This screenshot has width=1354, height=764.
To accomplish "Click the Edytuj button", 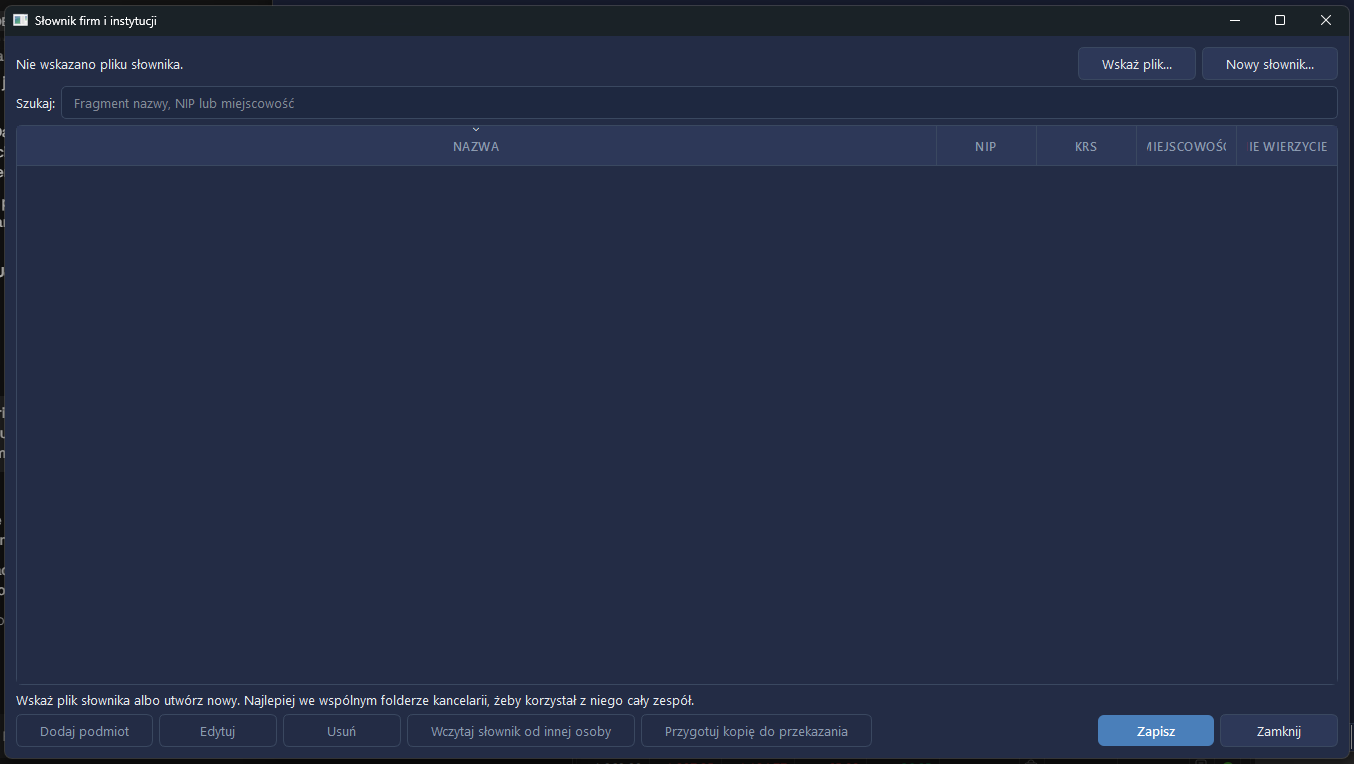I will tap(218, 731).
